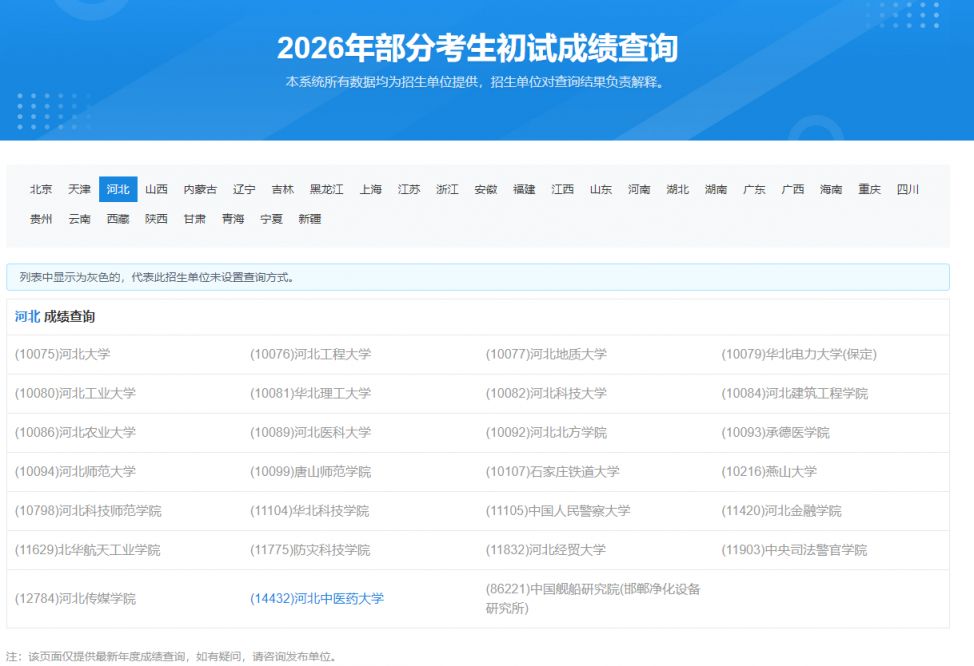974x666 pixels.
Task: Click (10081)华北理工大学 entry
Action: tap(311, 394)
